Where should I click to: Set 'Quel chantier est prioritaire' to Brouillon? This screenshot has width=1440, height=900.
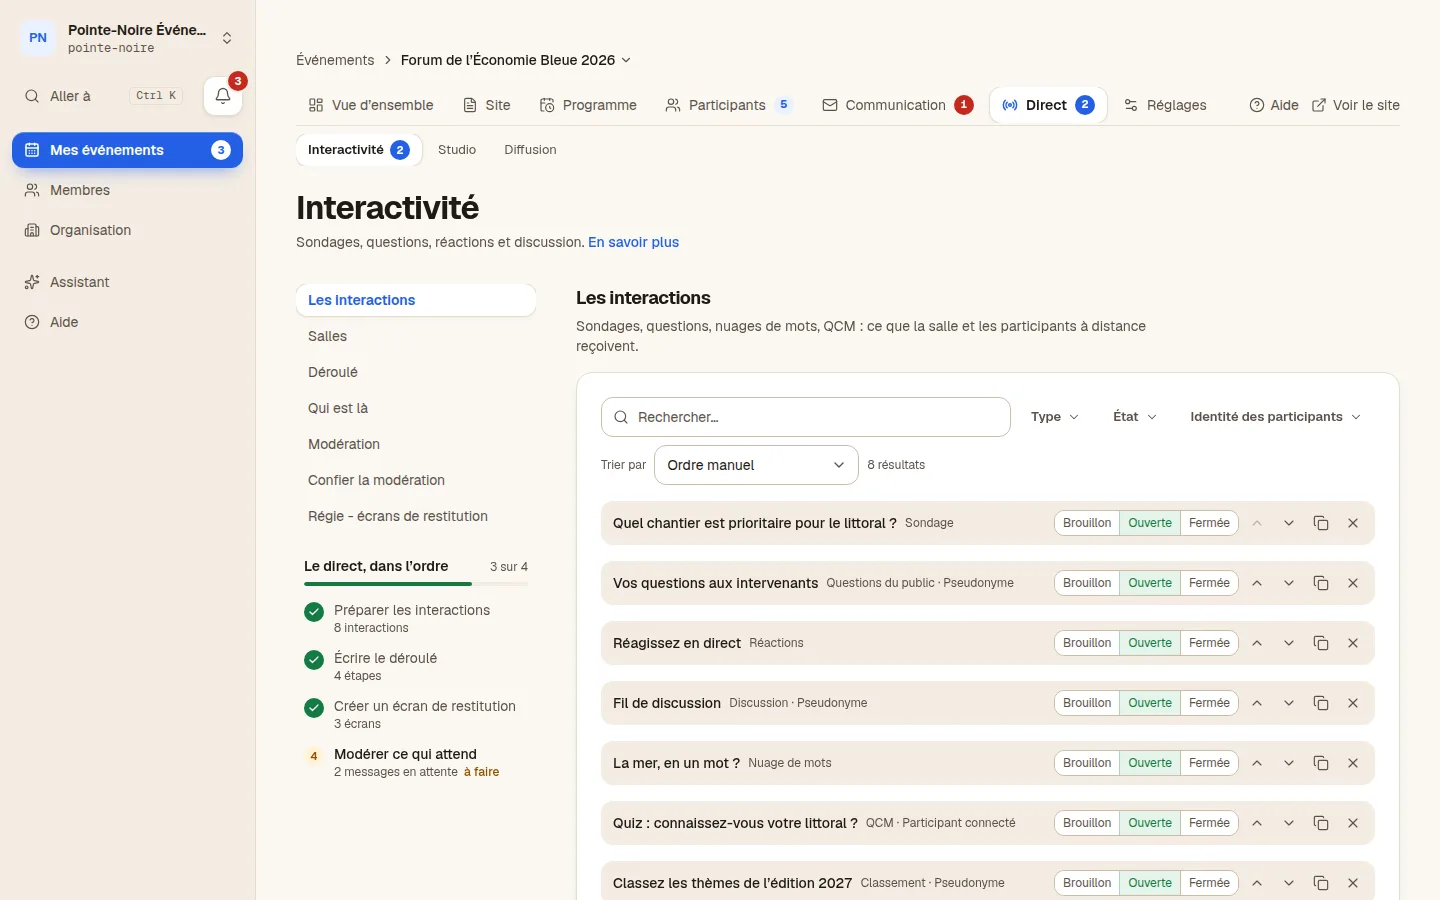tap(1087, 523)
